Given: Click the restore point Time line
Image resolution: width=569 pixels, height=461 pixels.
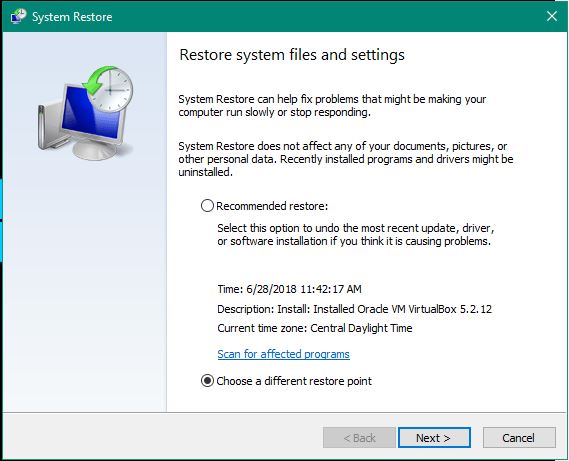Looking at the screenshot, I should click(289, 289).
